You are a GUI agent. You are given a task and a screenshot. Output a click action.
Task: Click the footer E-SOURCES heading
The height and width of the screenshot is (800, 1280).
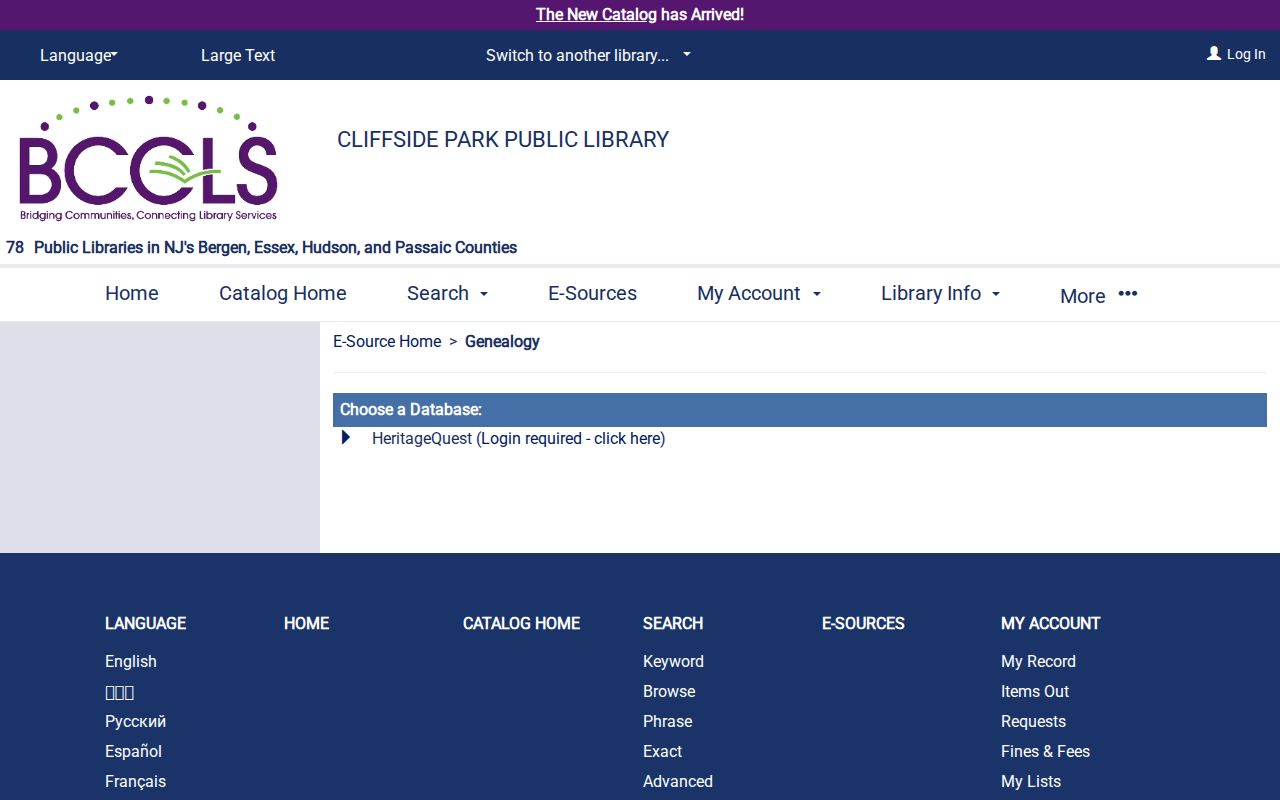pos(863,623)
